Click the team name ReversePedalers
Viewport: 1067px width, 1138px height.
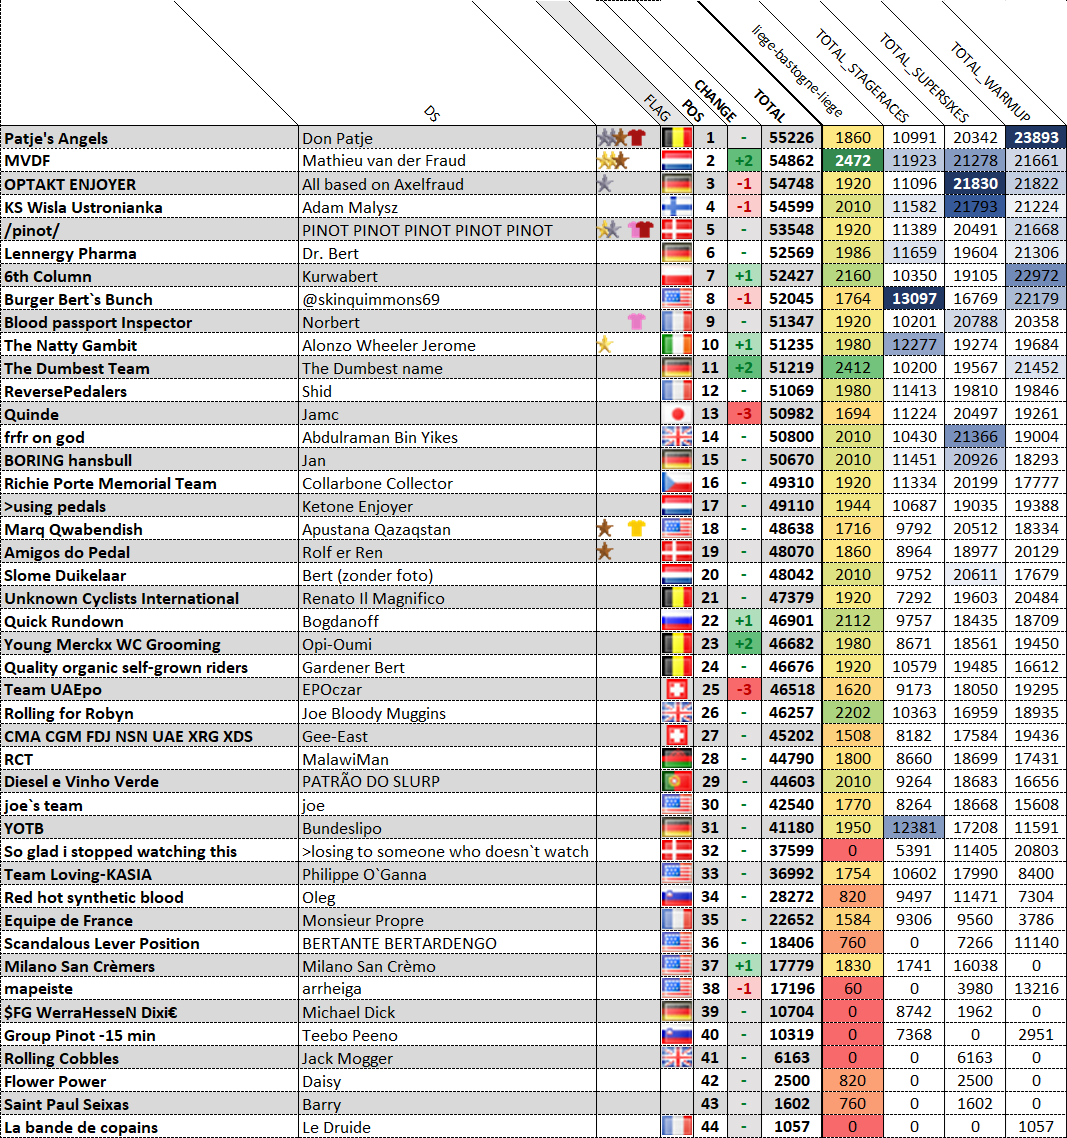(65, 391)
